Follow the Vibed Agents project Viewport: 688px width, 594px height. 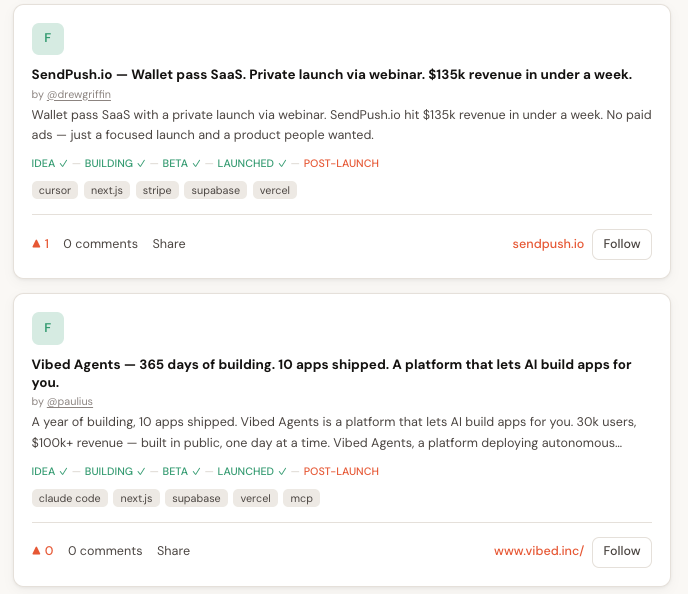[x=621, y=551]
